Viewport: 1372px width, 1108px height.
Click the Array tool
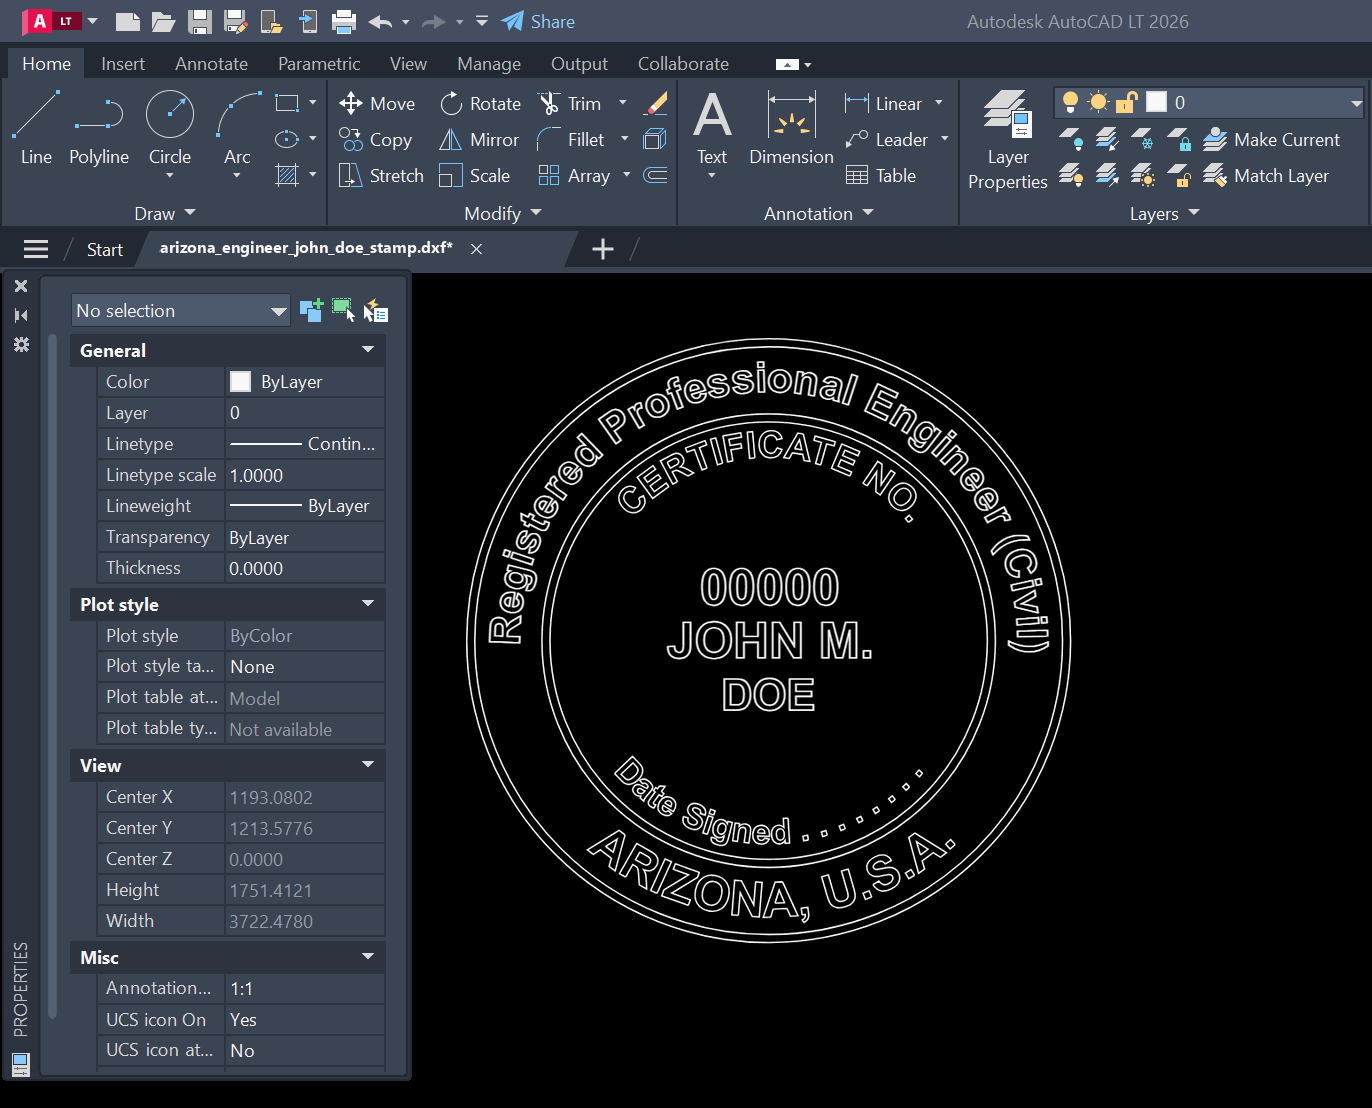click(x=574, y=175)
